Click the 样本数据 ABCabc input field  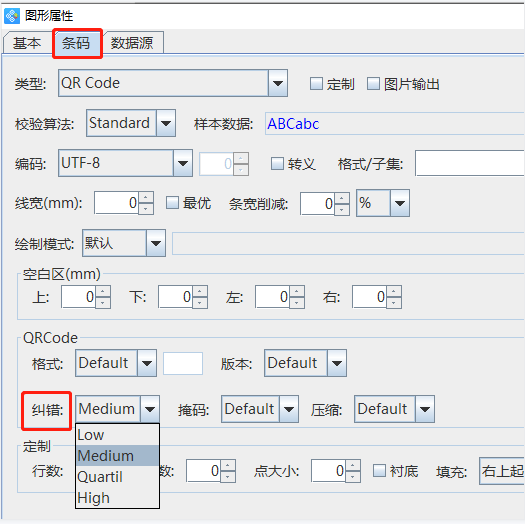point(394,124)
